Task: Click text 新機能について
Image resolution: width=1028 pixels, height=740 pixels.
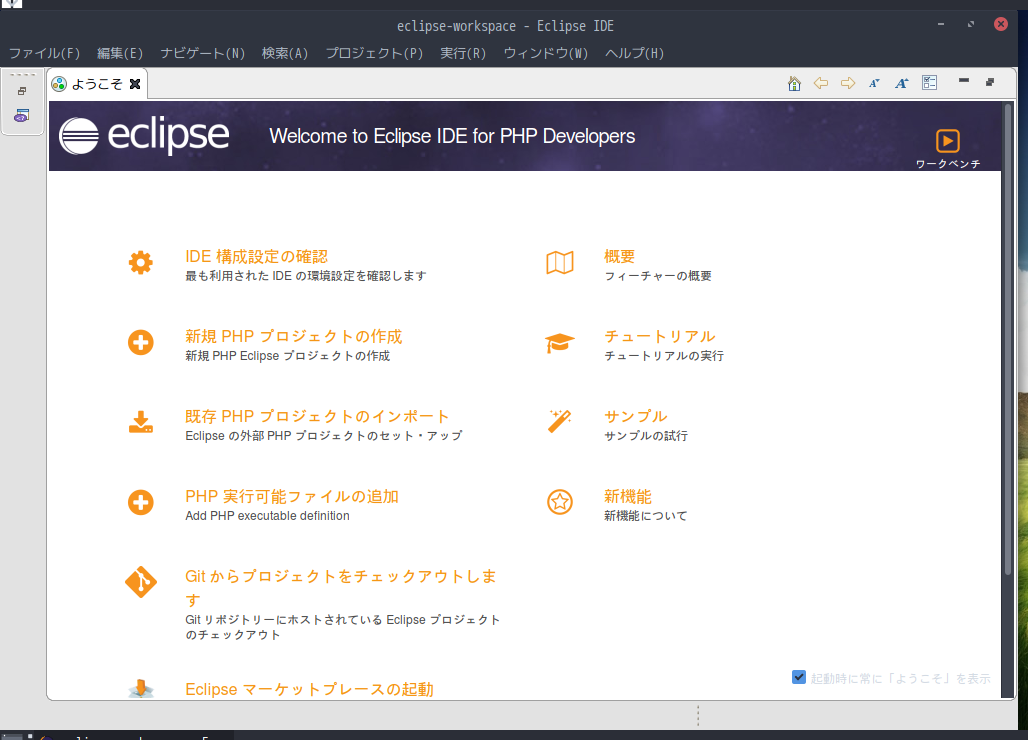Action: pos(646,516)
